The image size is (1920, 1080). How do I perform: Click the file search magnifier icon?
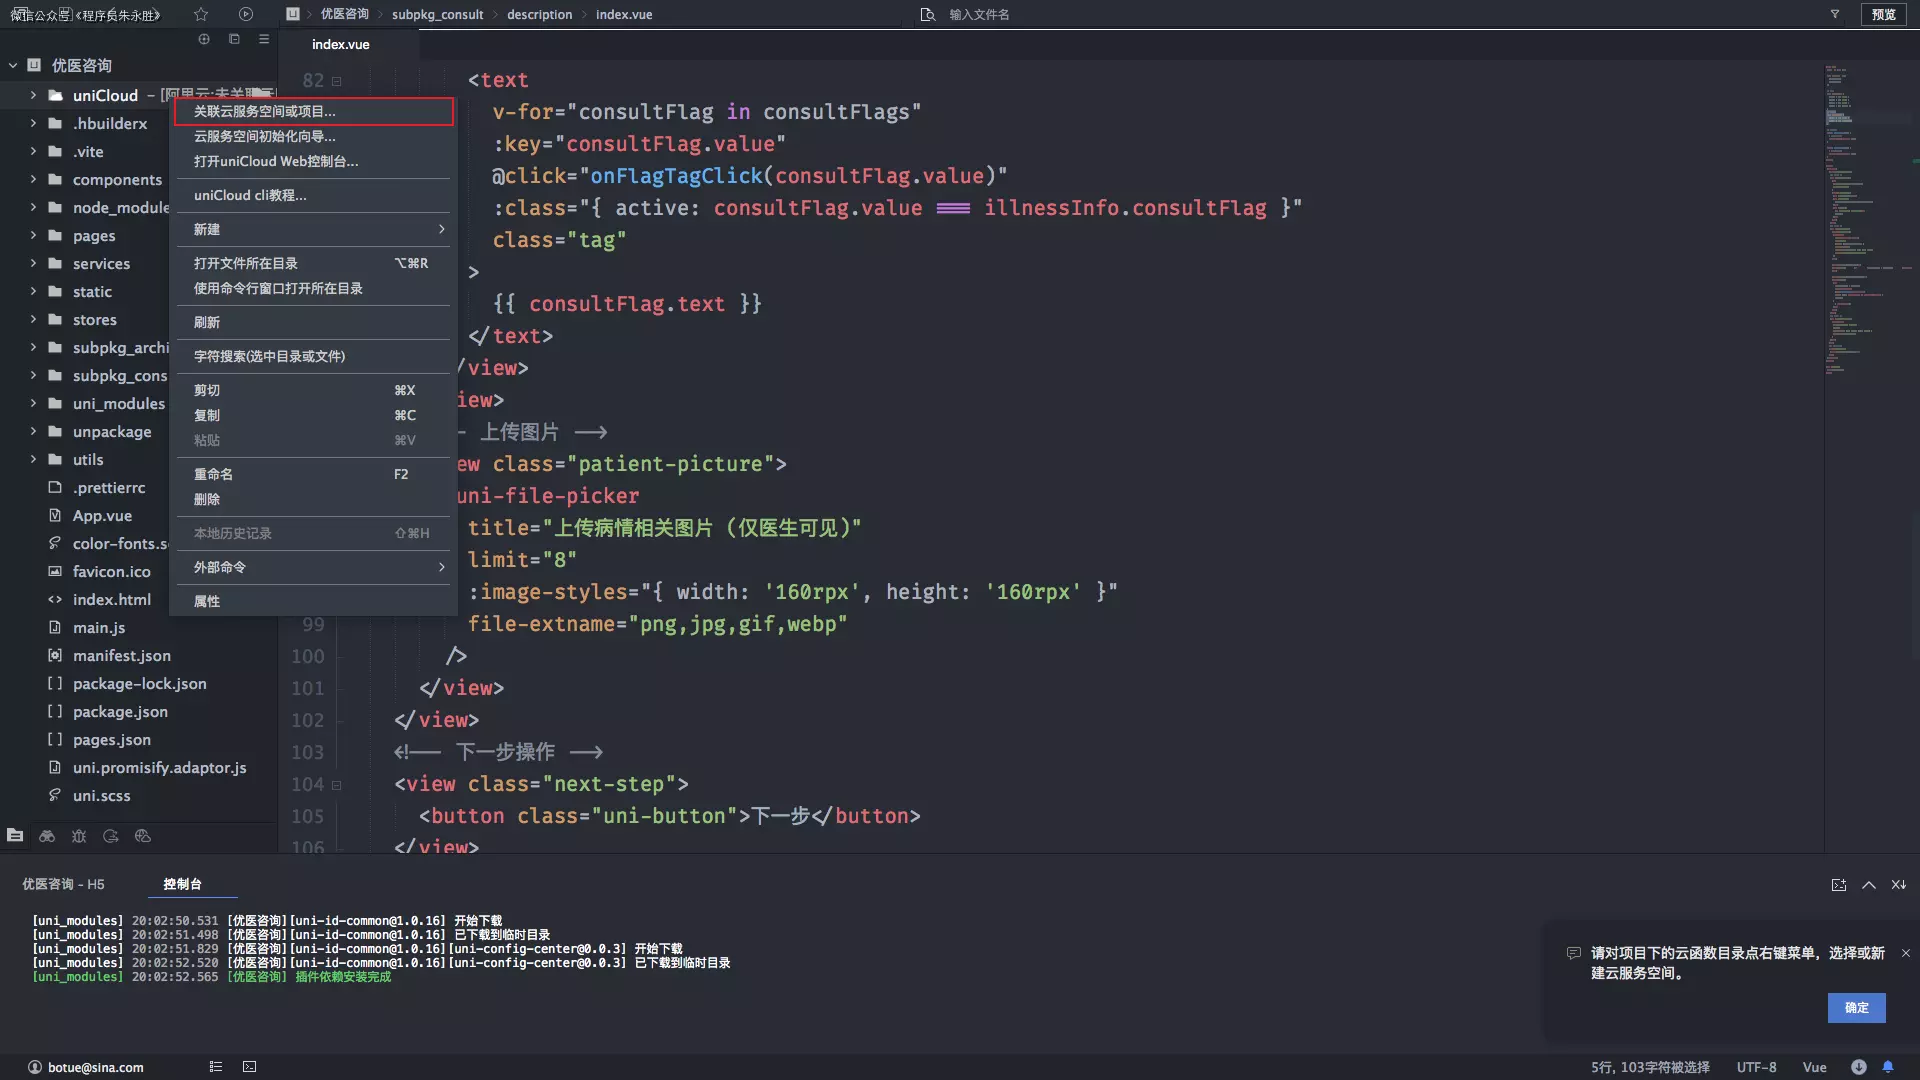click(x=928, y=14)
